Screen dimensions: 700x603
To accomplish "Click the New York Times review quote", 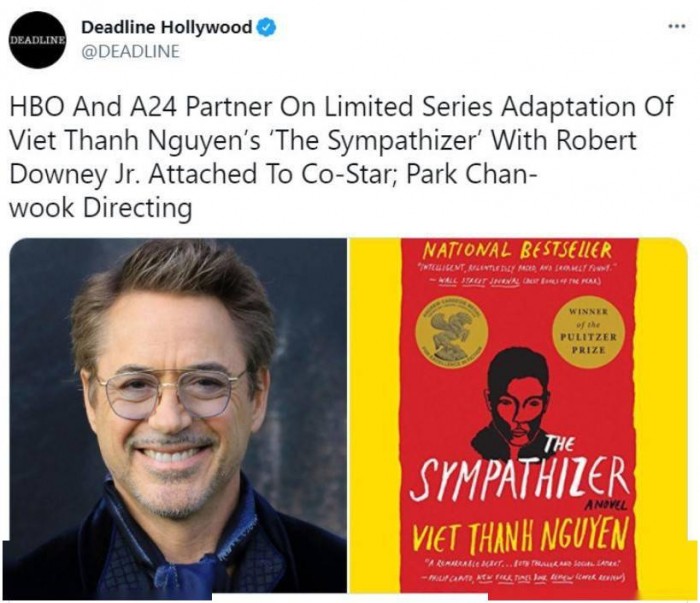I will [x=523, y=569].
